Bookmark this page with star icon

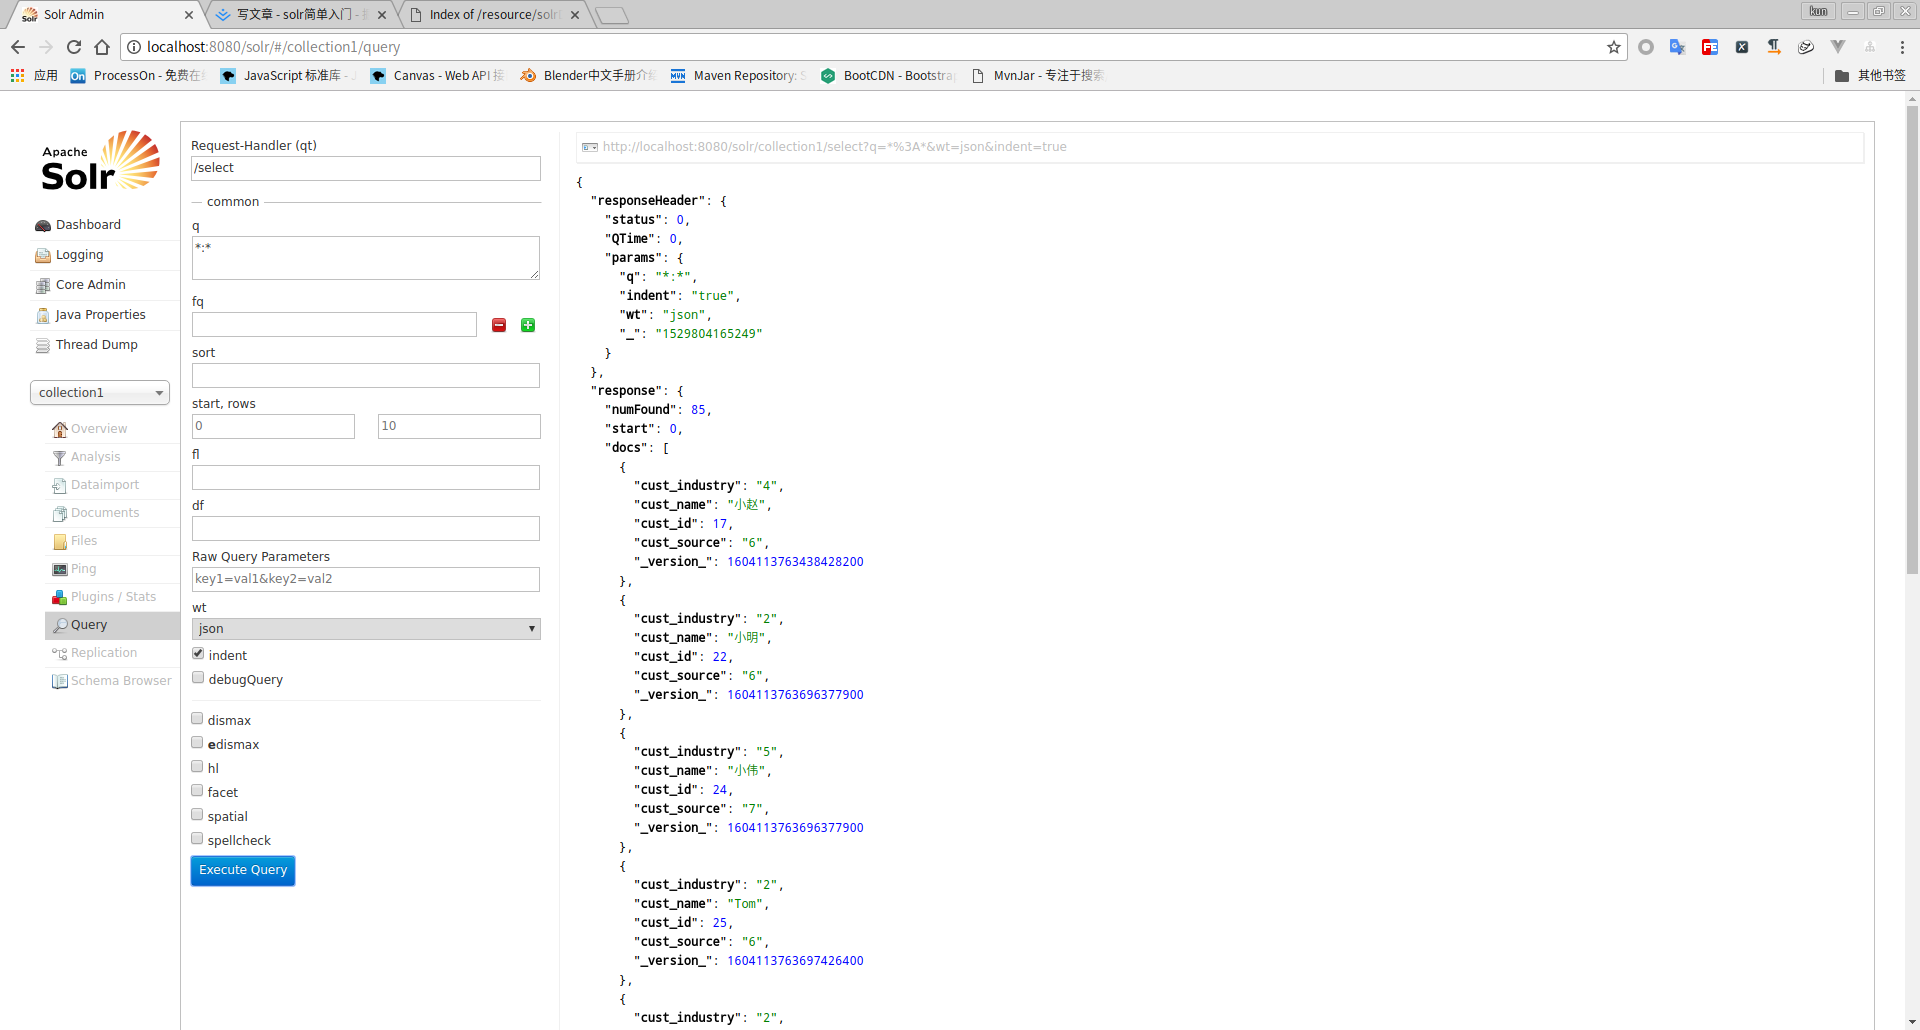click(x=1613, y=47)
